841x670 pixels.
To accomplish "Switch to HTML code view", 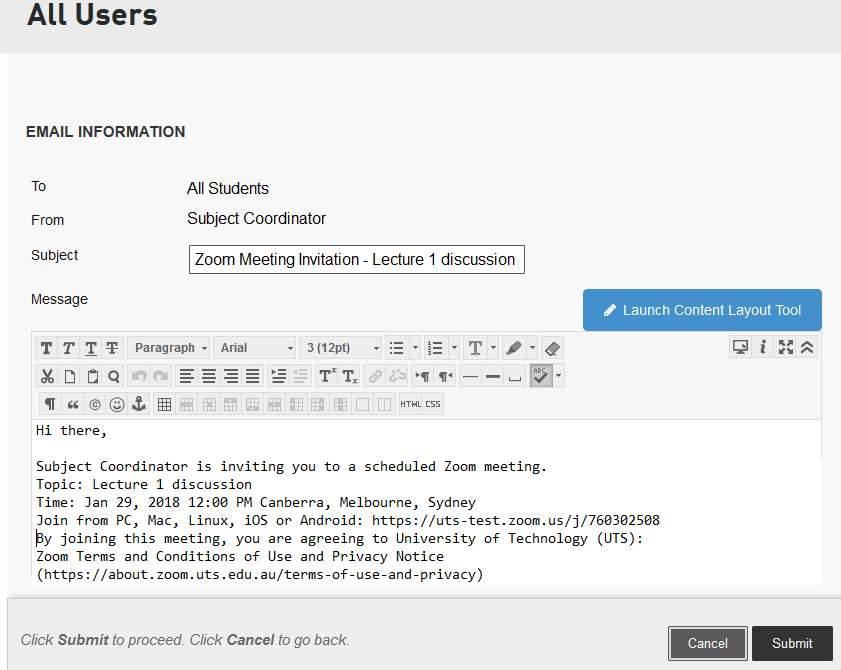I will [x=410, y=404].
